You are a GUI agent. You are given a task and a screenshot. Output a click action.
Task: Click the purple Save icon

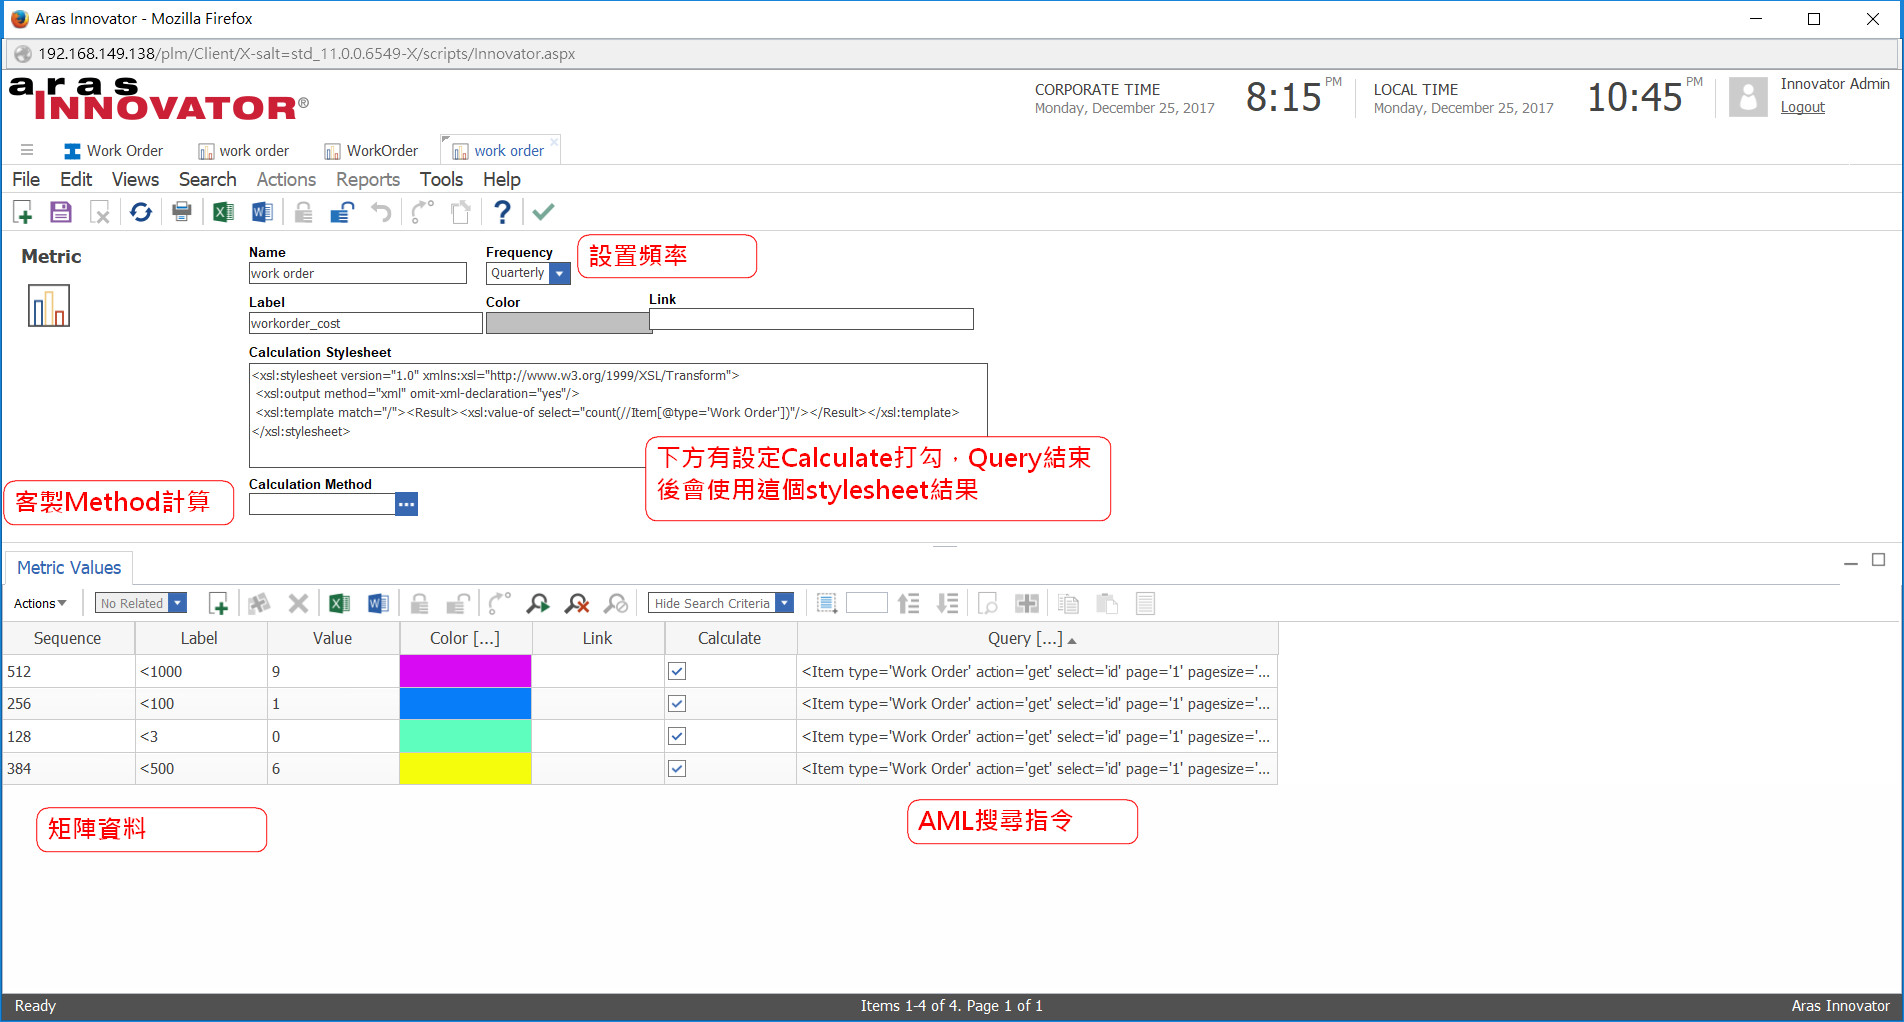coord(61,212)
